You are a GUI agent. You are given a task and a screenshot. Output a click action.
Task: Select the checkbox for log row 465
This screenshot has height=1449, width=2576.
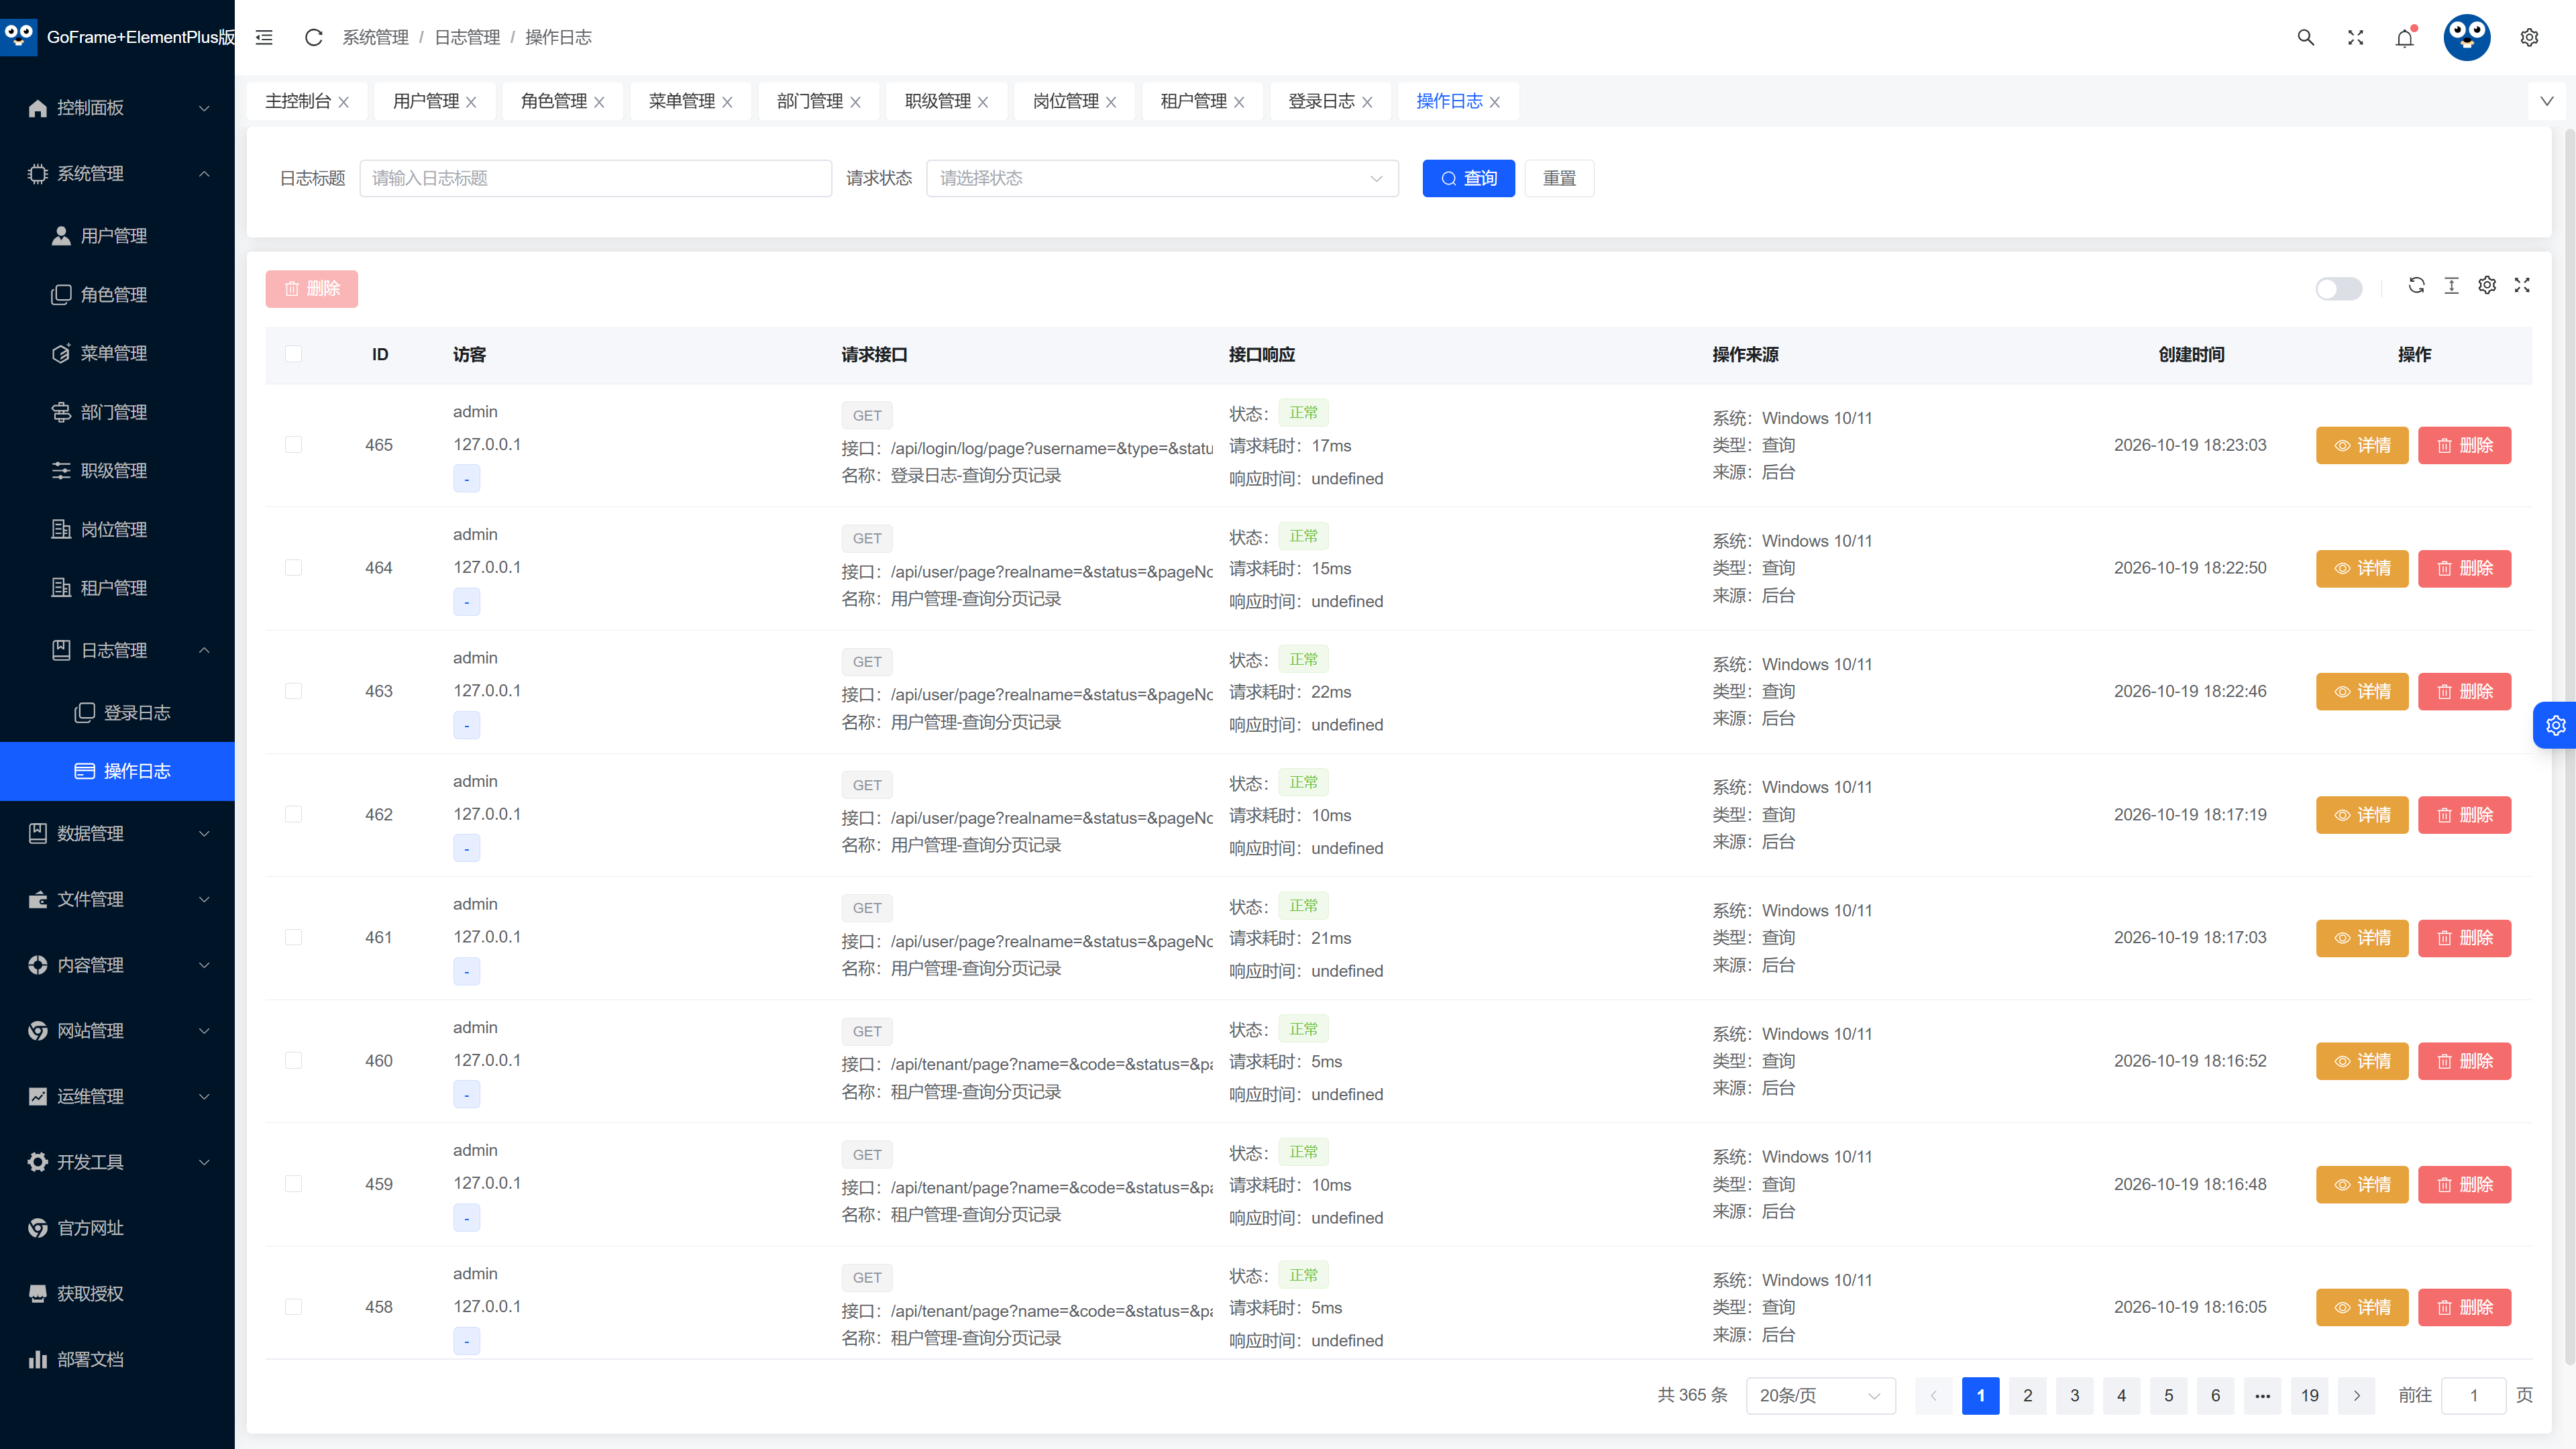(293, 444)
